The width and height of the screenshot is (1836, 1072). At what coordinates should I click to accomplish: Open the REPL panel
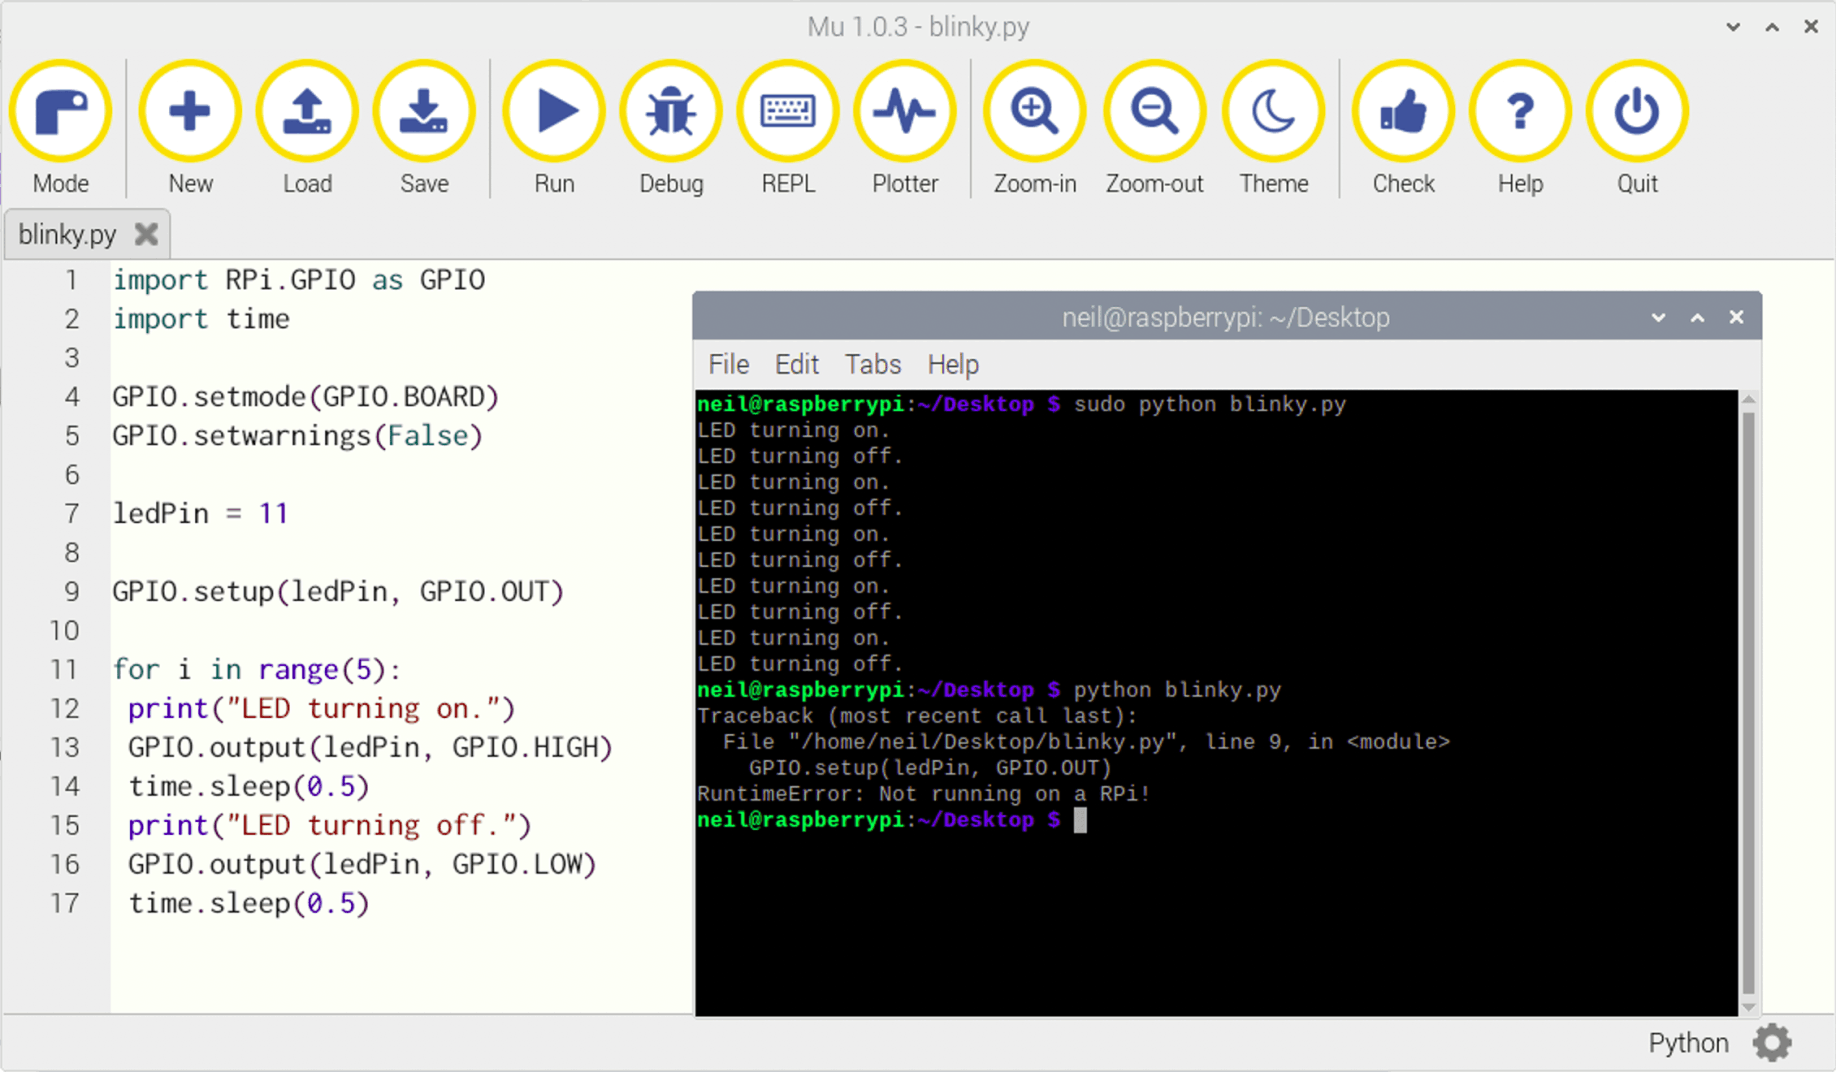[x=788, y=112]
